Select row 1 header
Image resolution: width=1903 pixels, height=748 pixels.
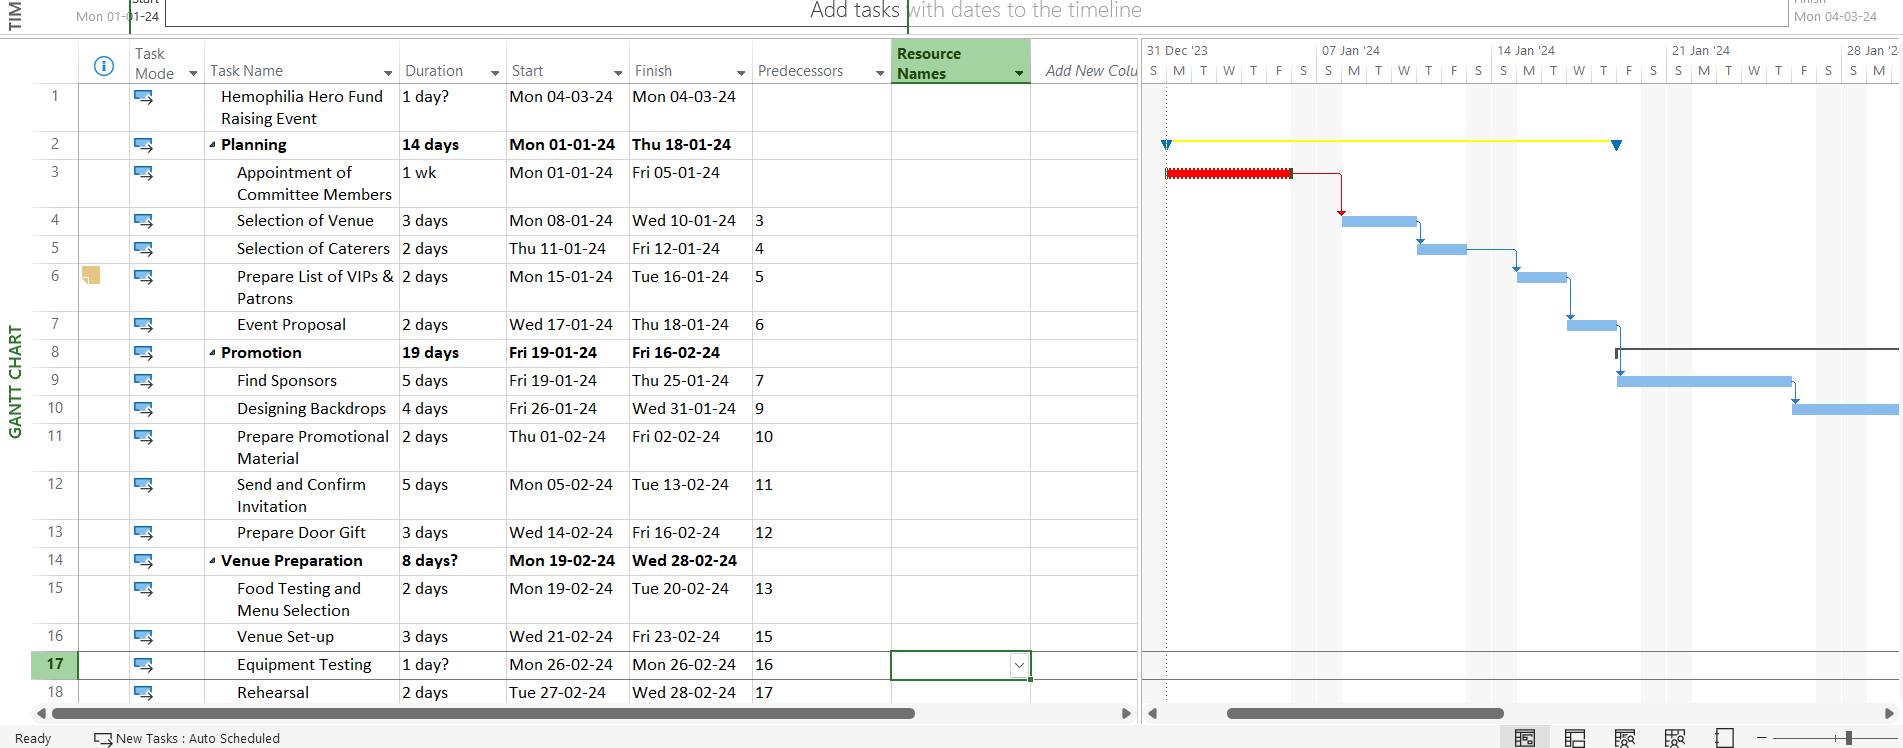[55, 107]
